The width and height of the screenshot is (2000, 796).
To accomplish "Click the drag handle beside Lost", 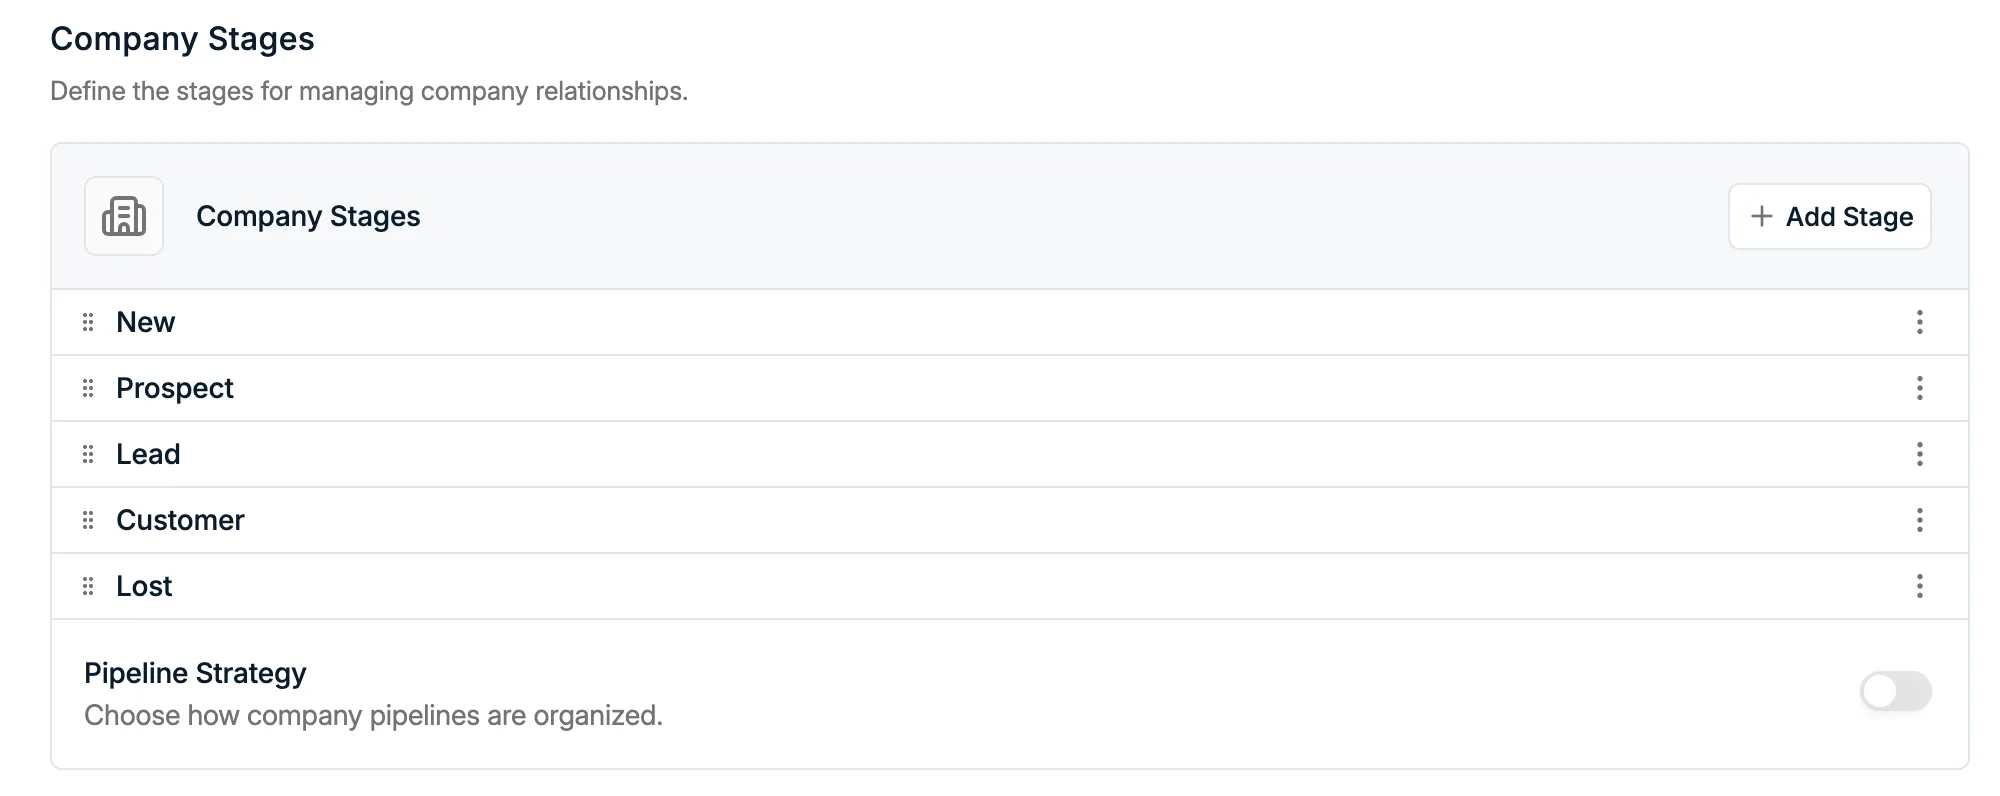I will pos(88,586).
